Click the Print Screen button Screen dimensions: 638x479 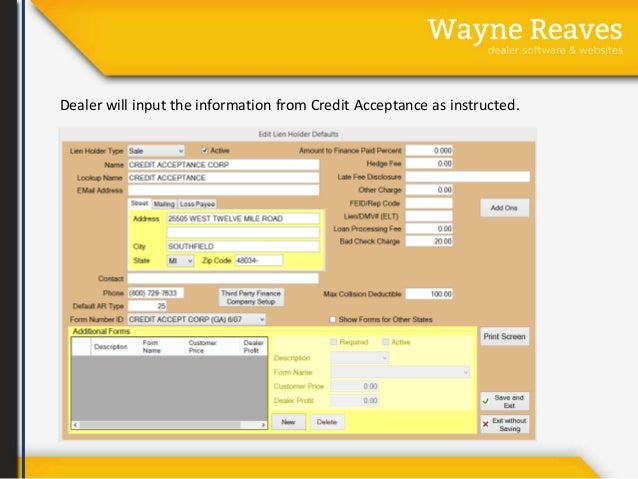point(504,337)
